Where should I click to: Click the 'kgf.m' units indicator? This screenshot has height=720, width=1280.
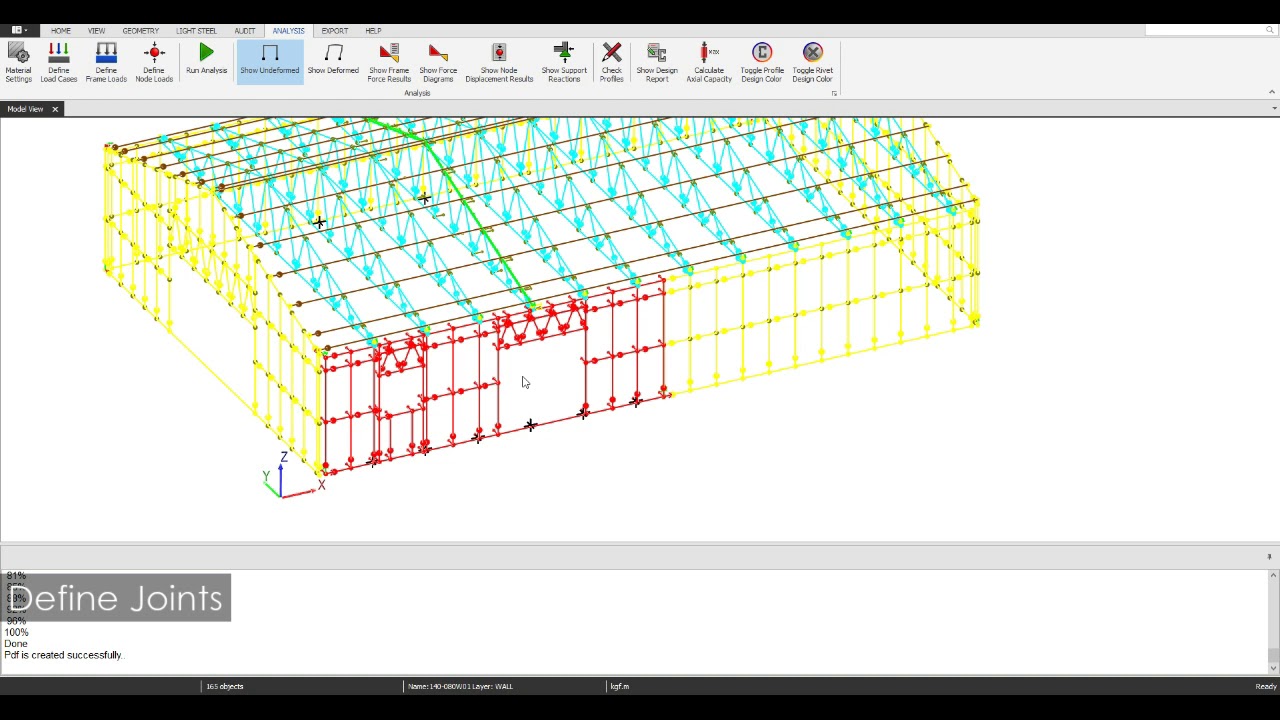click(x=620, y=686)
